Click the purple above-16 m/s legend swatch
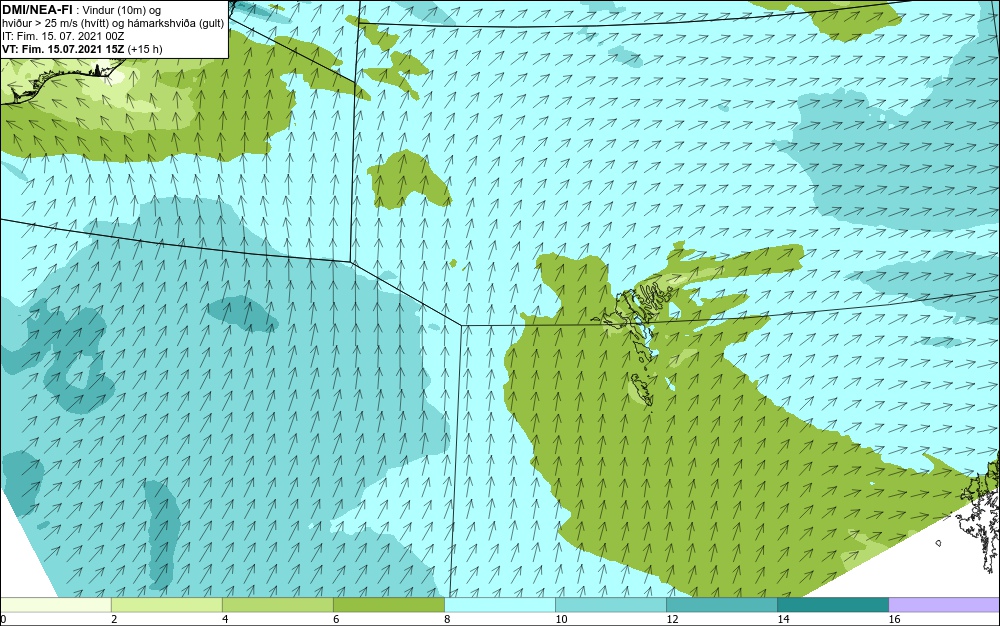Image resolution: width=1000 pixels, height=626 pixels. [x=944, y=605]
